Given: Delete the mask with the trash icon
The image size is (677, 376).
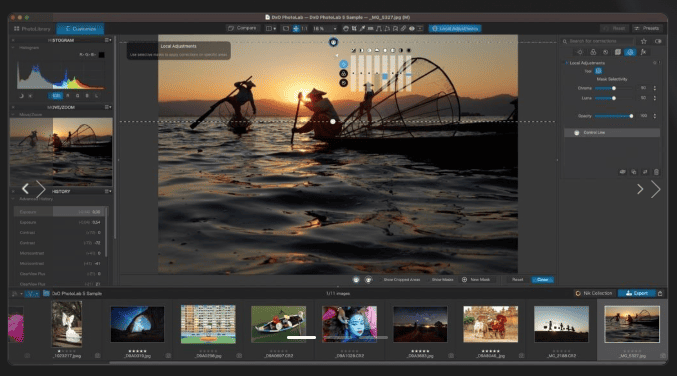Looking at the screenshot, I should point(656,172).
